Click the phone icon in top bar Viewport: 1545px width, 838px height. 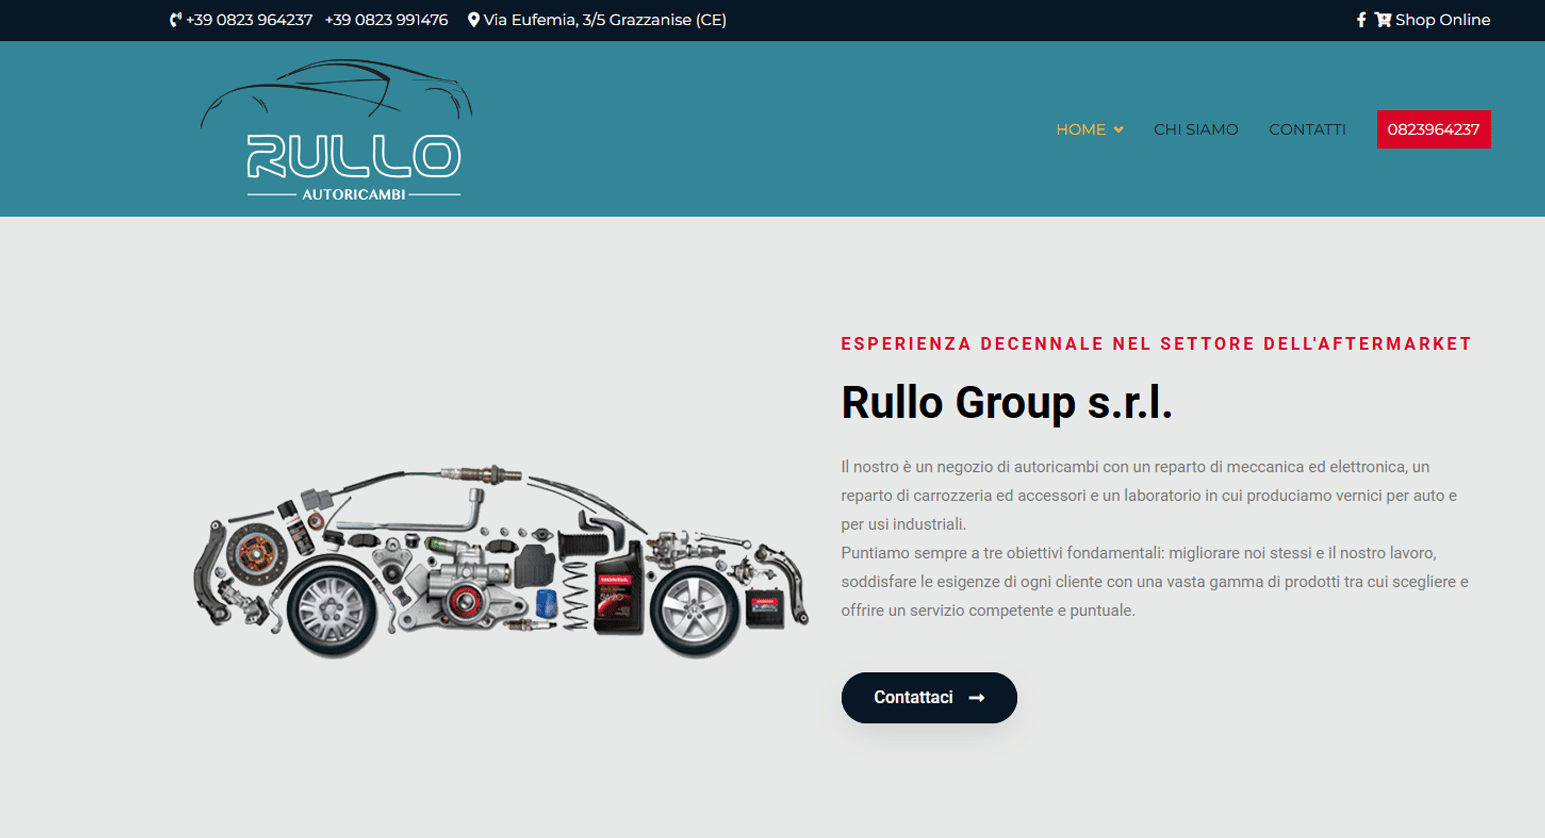tap(175, 20)
